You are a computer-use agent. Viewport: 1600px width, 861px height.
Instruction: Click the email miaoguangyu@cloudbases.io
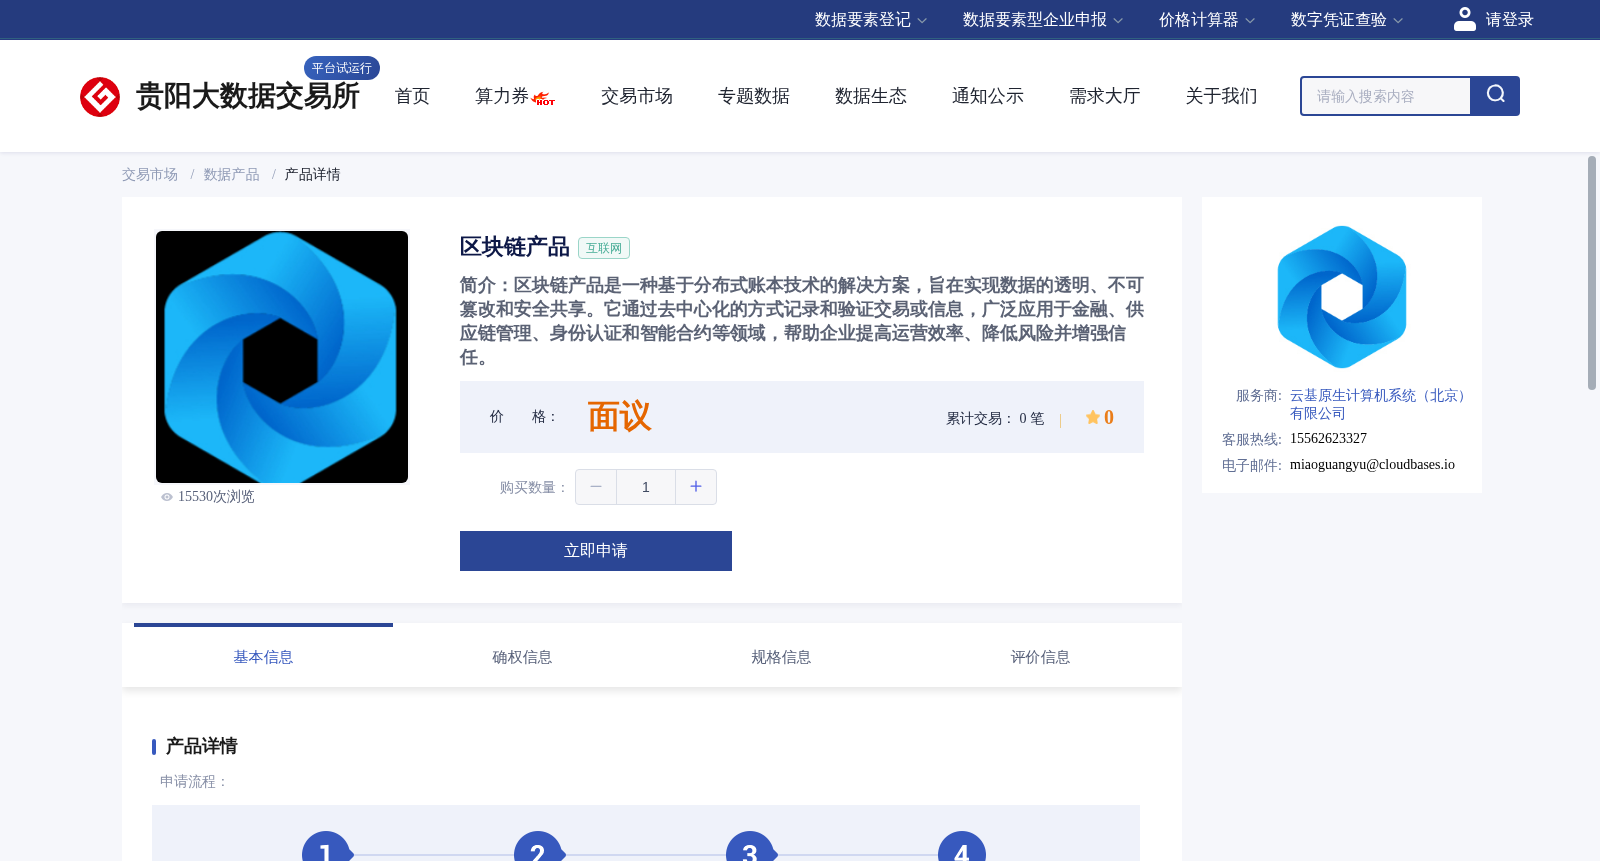coord(1372,464)
